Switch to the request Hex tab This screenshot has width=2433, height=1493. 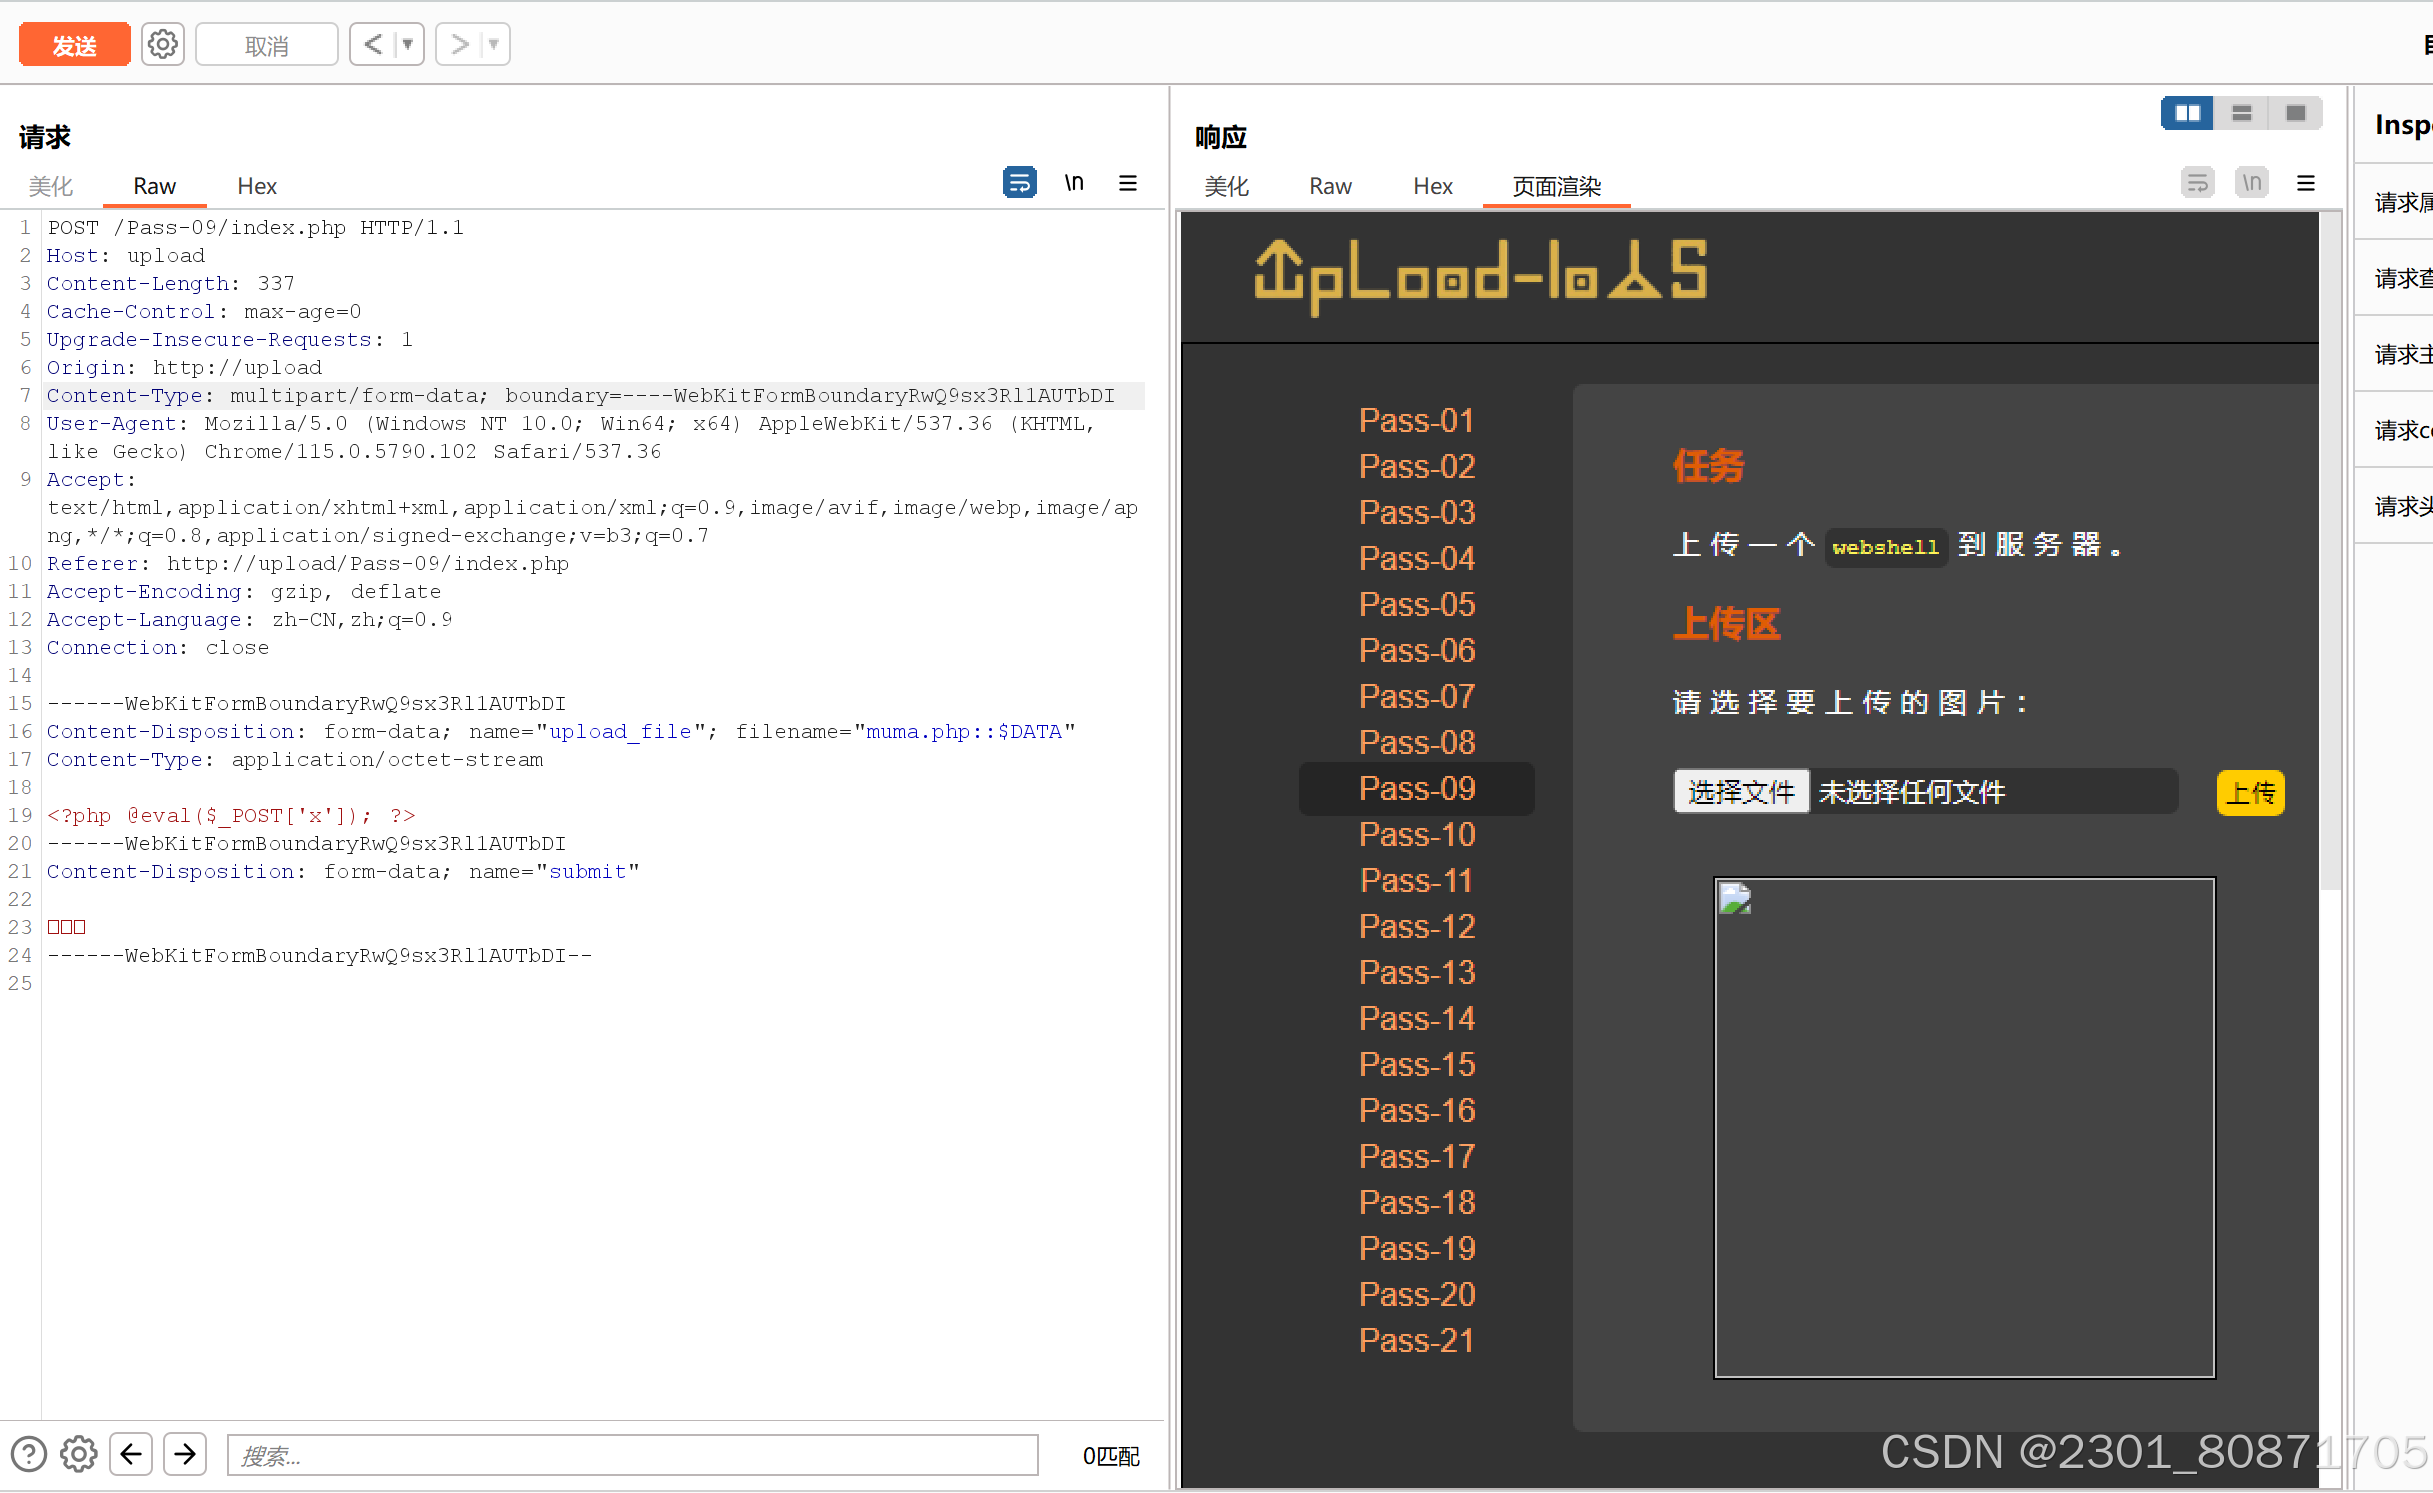click(x=257, y=186)
